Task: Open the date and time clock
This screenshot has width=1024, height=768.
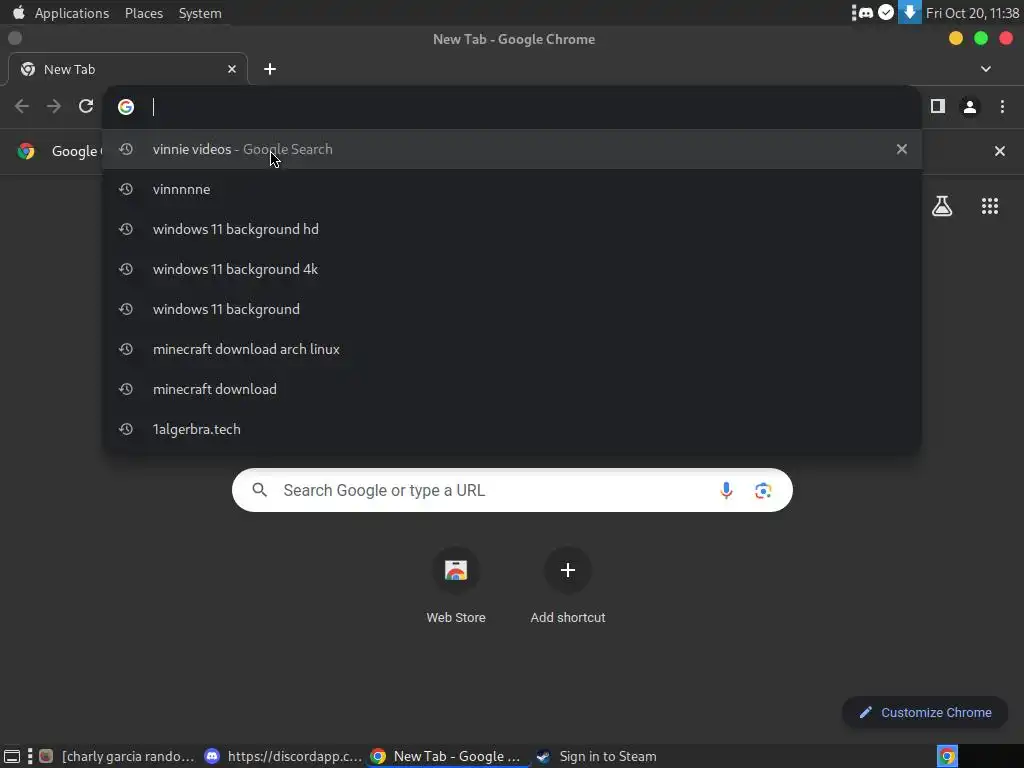Action: coord(972,13)
